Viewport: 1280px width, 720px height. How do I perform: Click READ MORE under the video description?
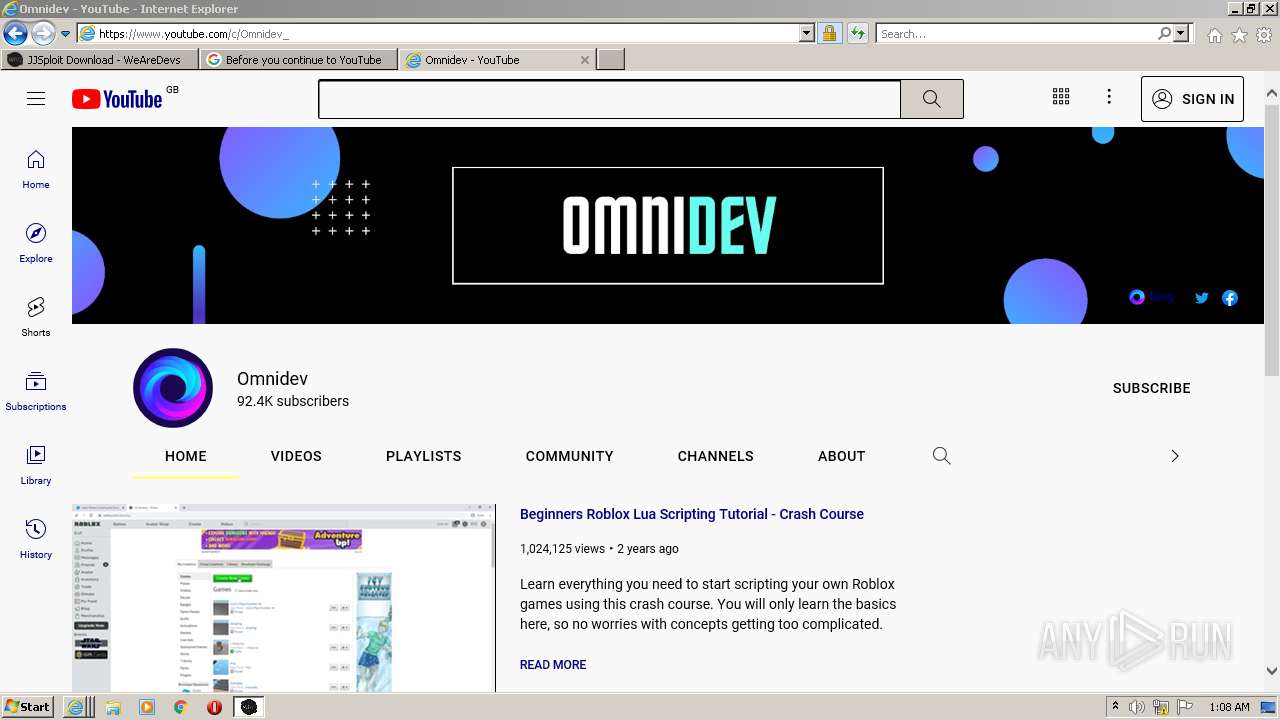click(553, 665)
